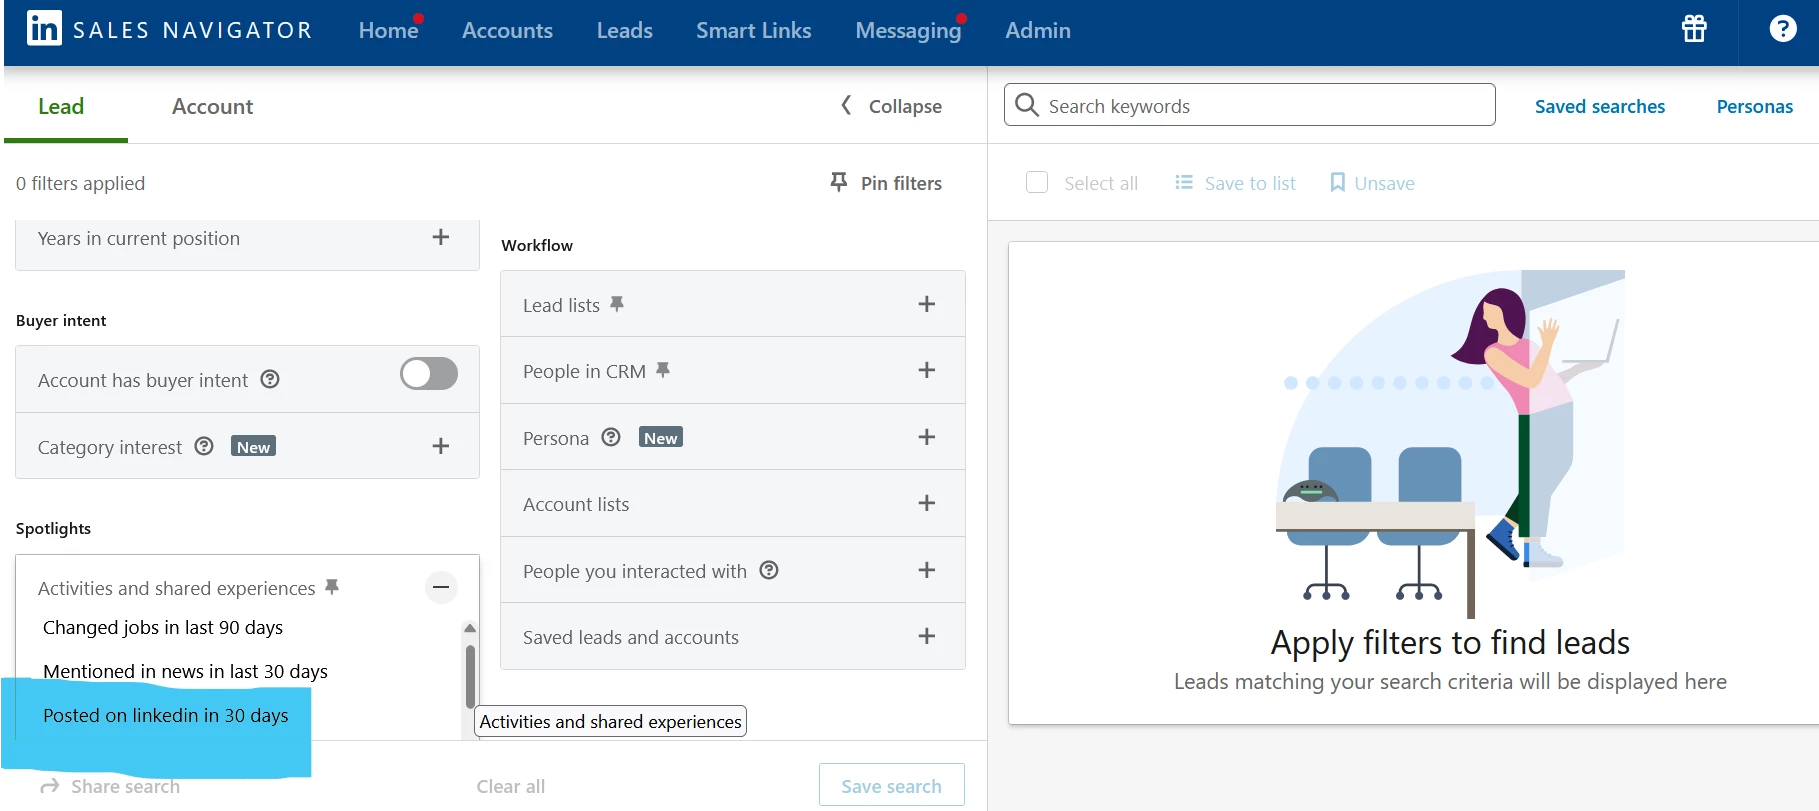Click the spotlight list scrollbar thumb

(470, 676)
